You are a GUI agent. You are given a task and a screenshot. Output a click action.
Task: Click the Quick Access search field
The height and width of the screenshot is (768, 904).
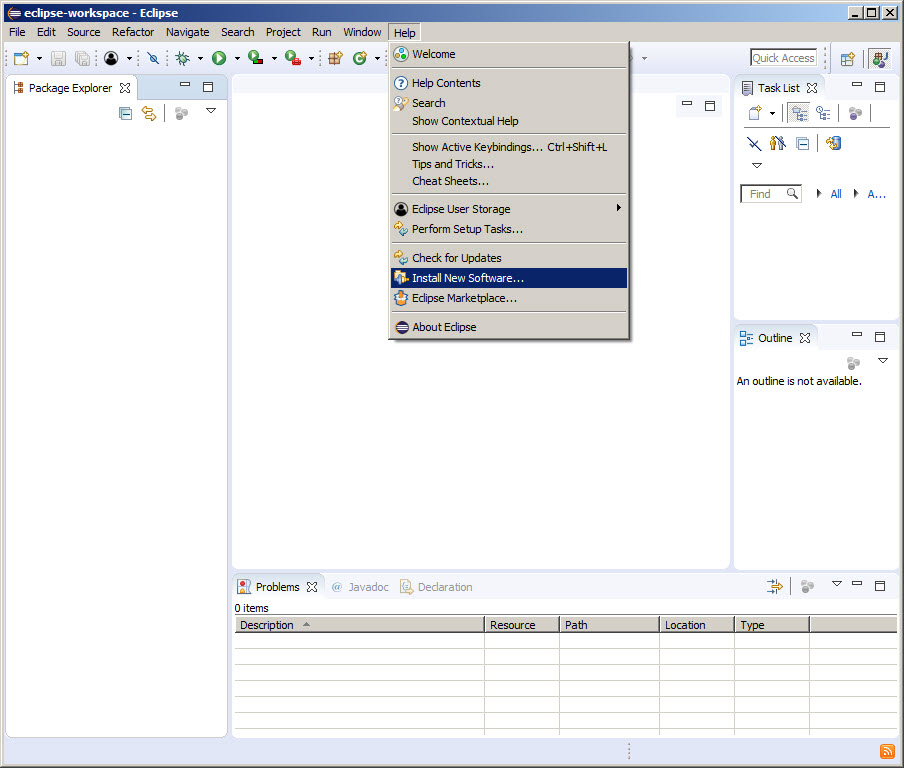(783, 58)
